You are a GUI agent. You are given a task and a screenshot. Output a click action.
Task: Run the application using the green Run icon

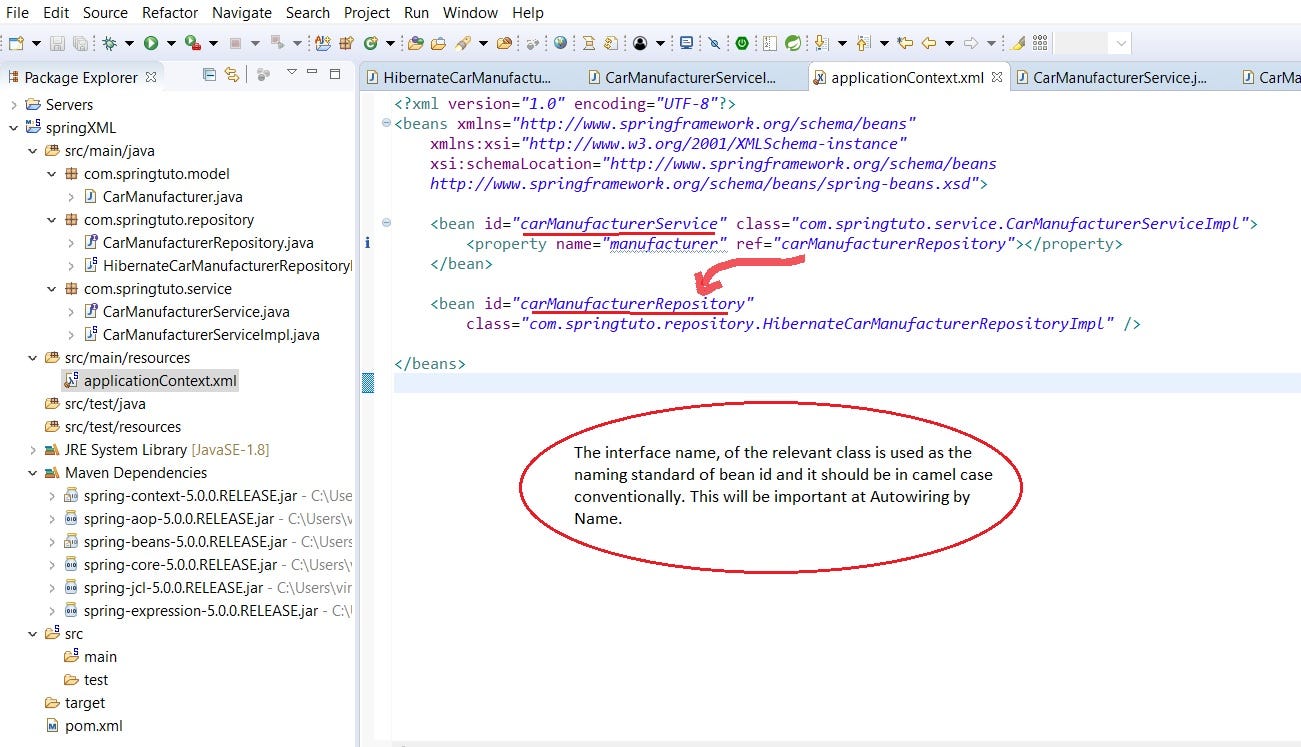[x=150, y=43]
